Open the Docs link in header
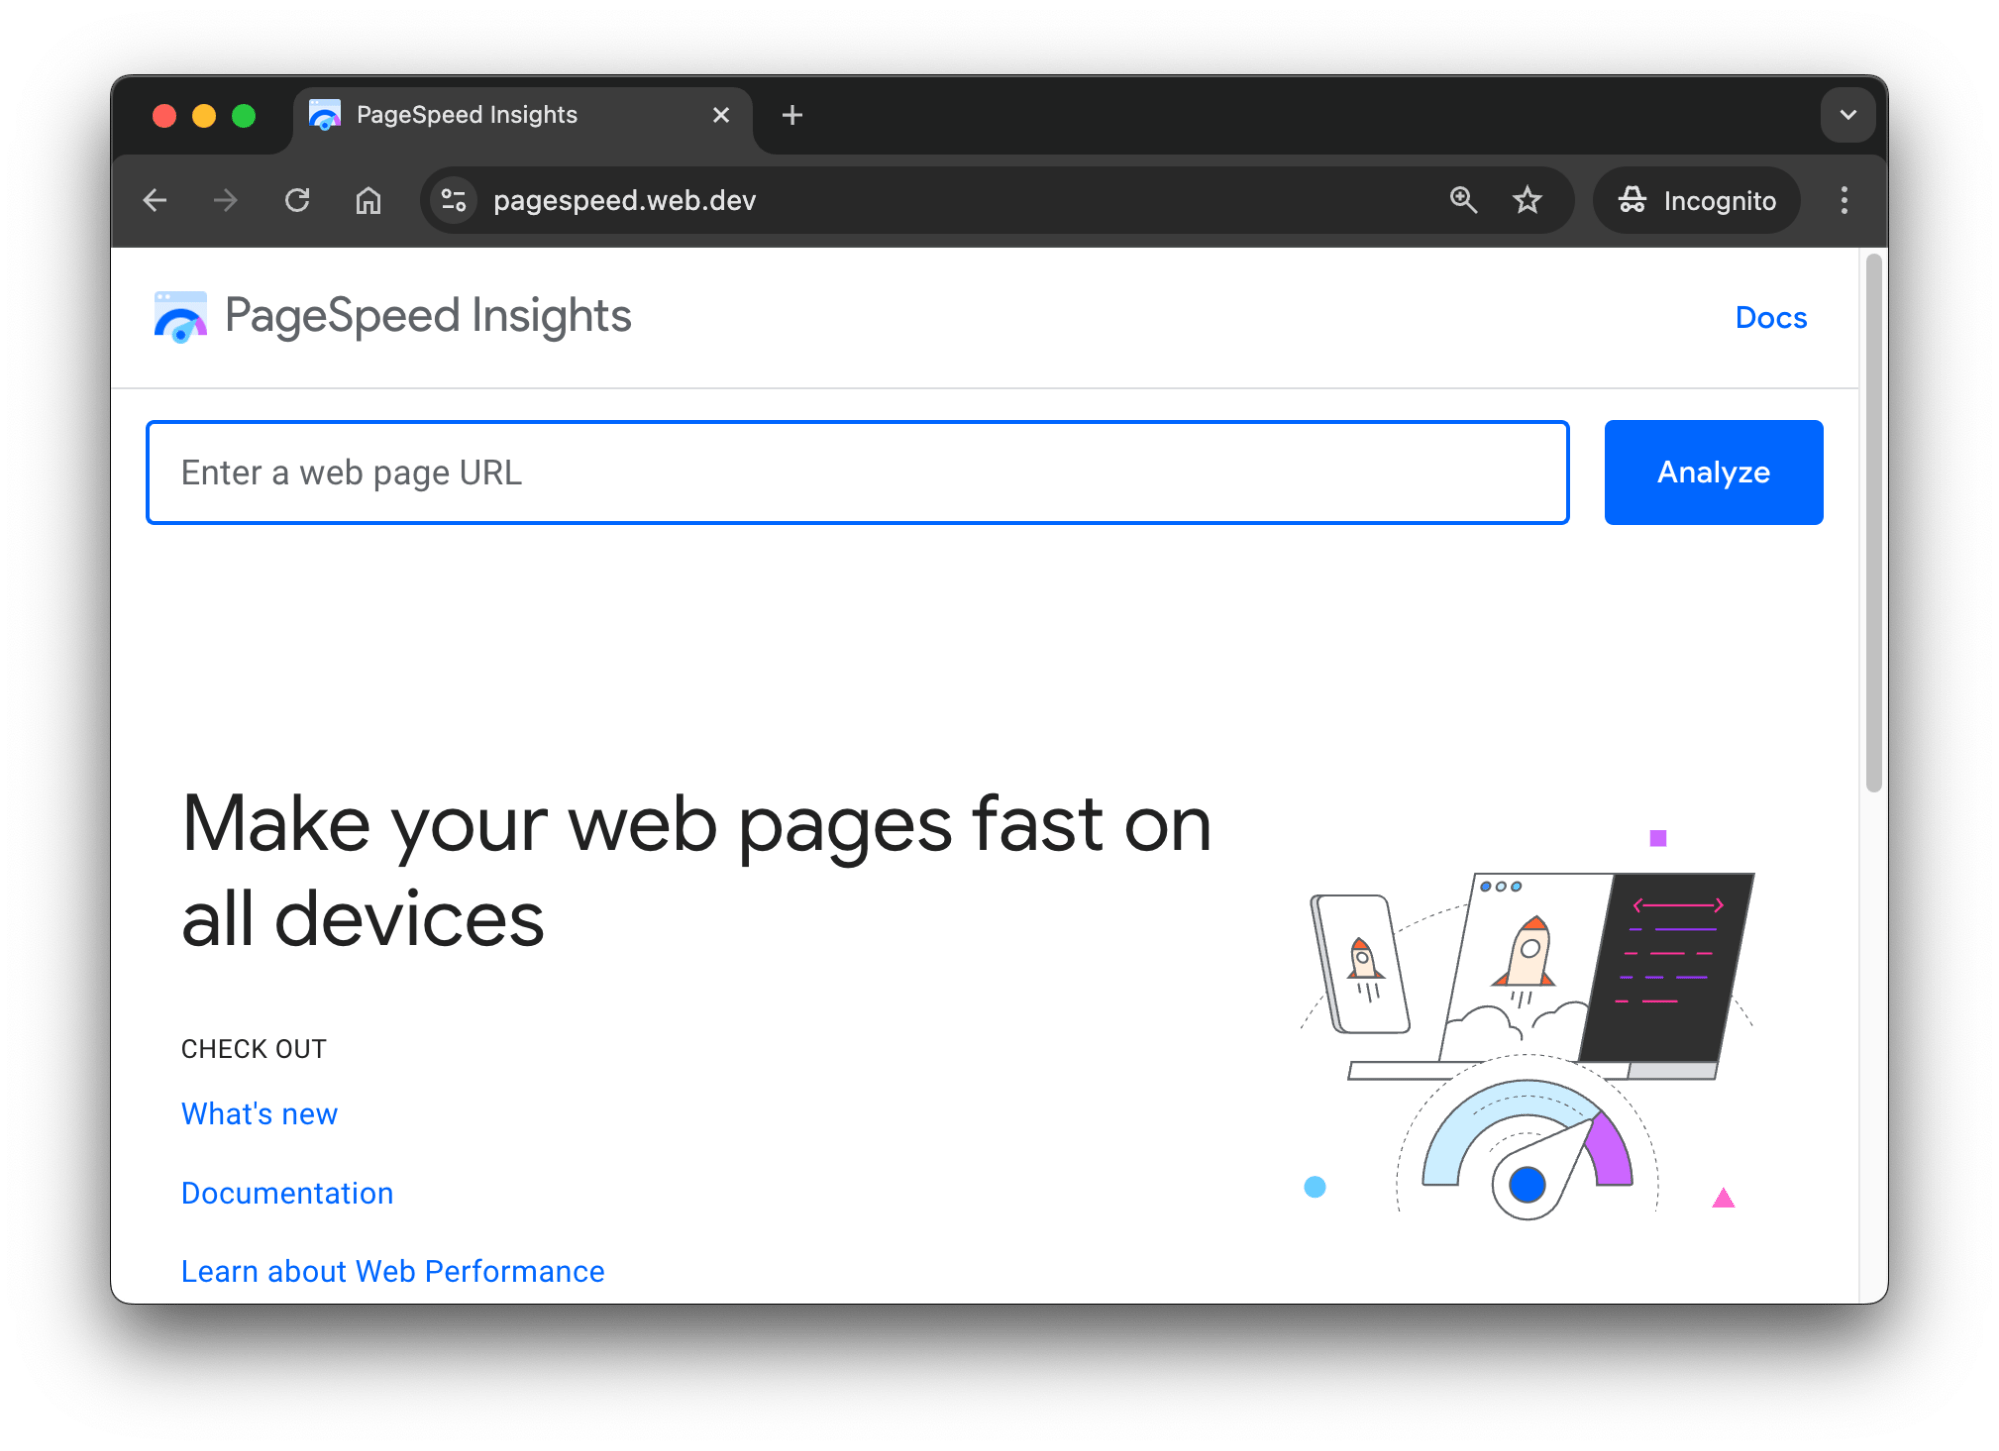Viewport: 1999px width, 1451px height. [x=1770, y=318]
